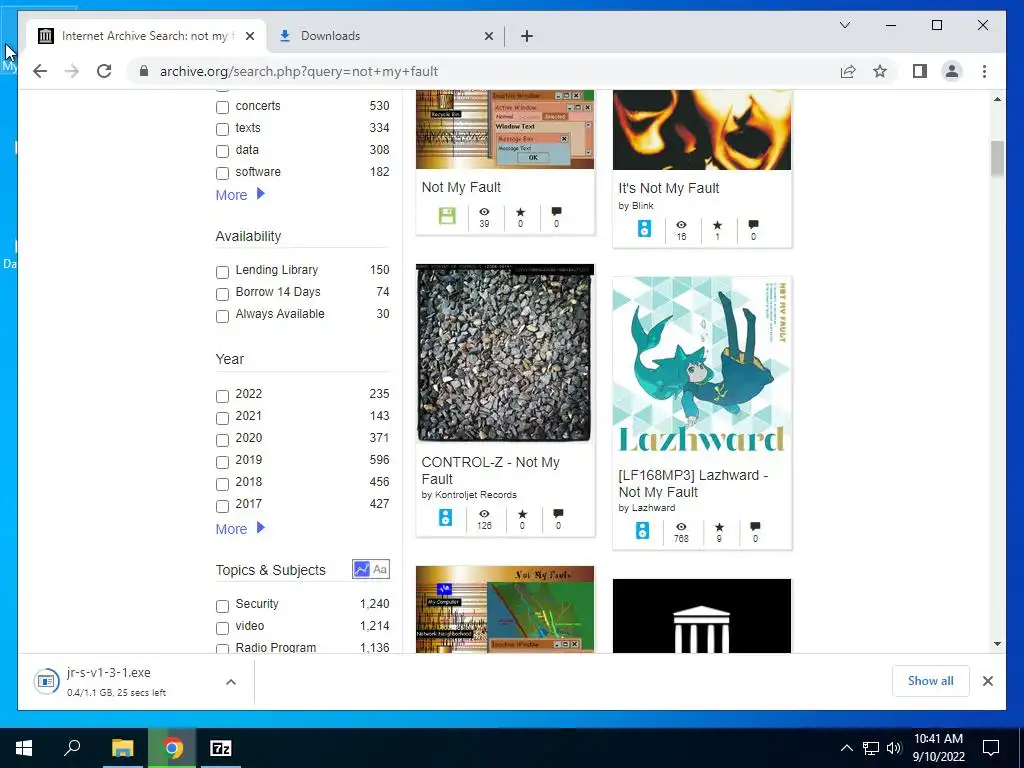
Task: Open a new browser tab
Action: [527, 36]
